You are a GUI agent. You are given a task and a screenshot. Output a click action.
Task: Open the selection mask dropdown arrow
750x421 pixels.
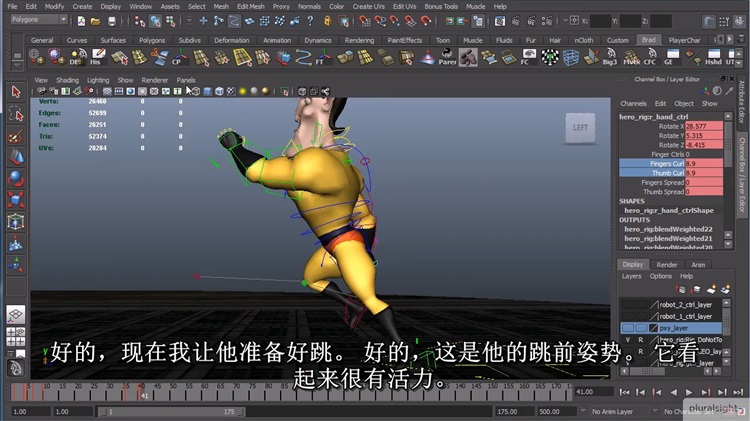point(190,21)
